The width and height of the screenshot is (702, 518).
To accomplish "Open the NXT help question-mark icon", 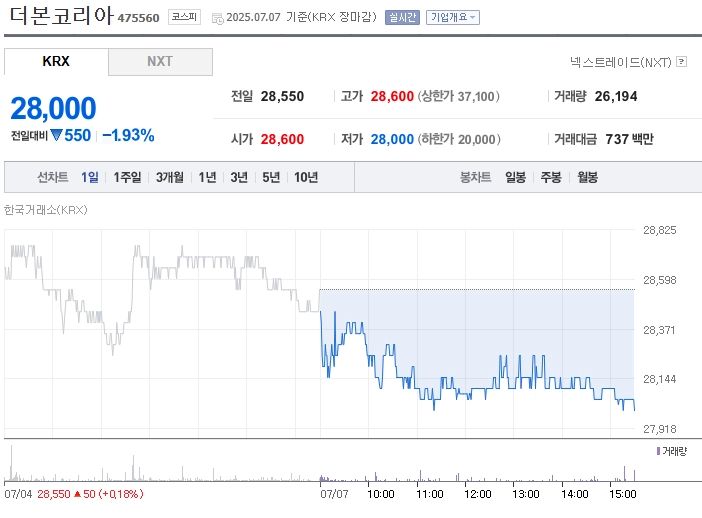I will click(x=681, y=61).
